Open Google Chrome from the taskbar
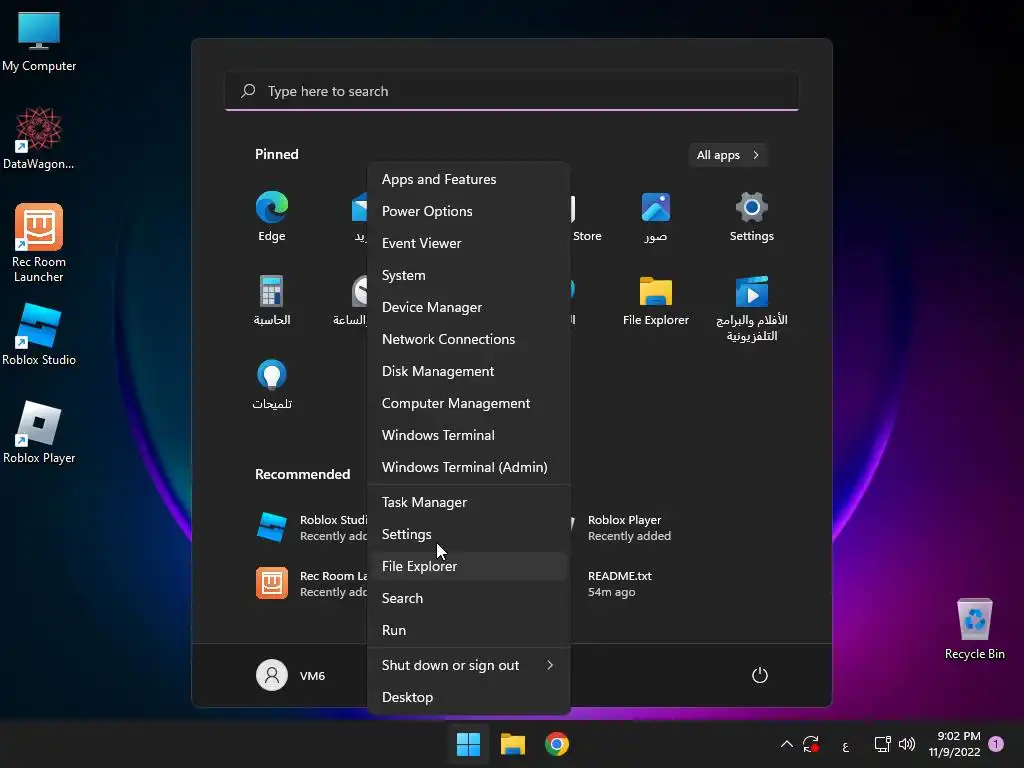Viewport: 1024px width, 768px height. pos(556,744)
